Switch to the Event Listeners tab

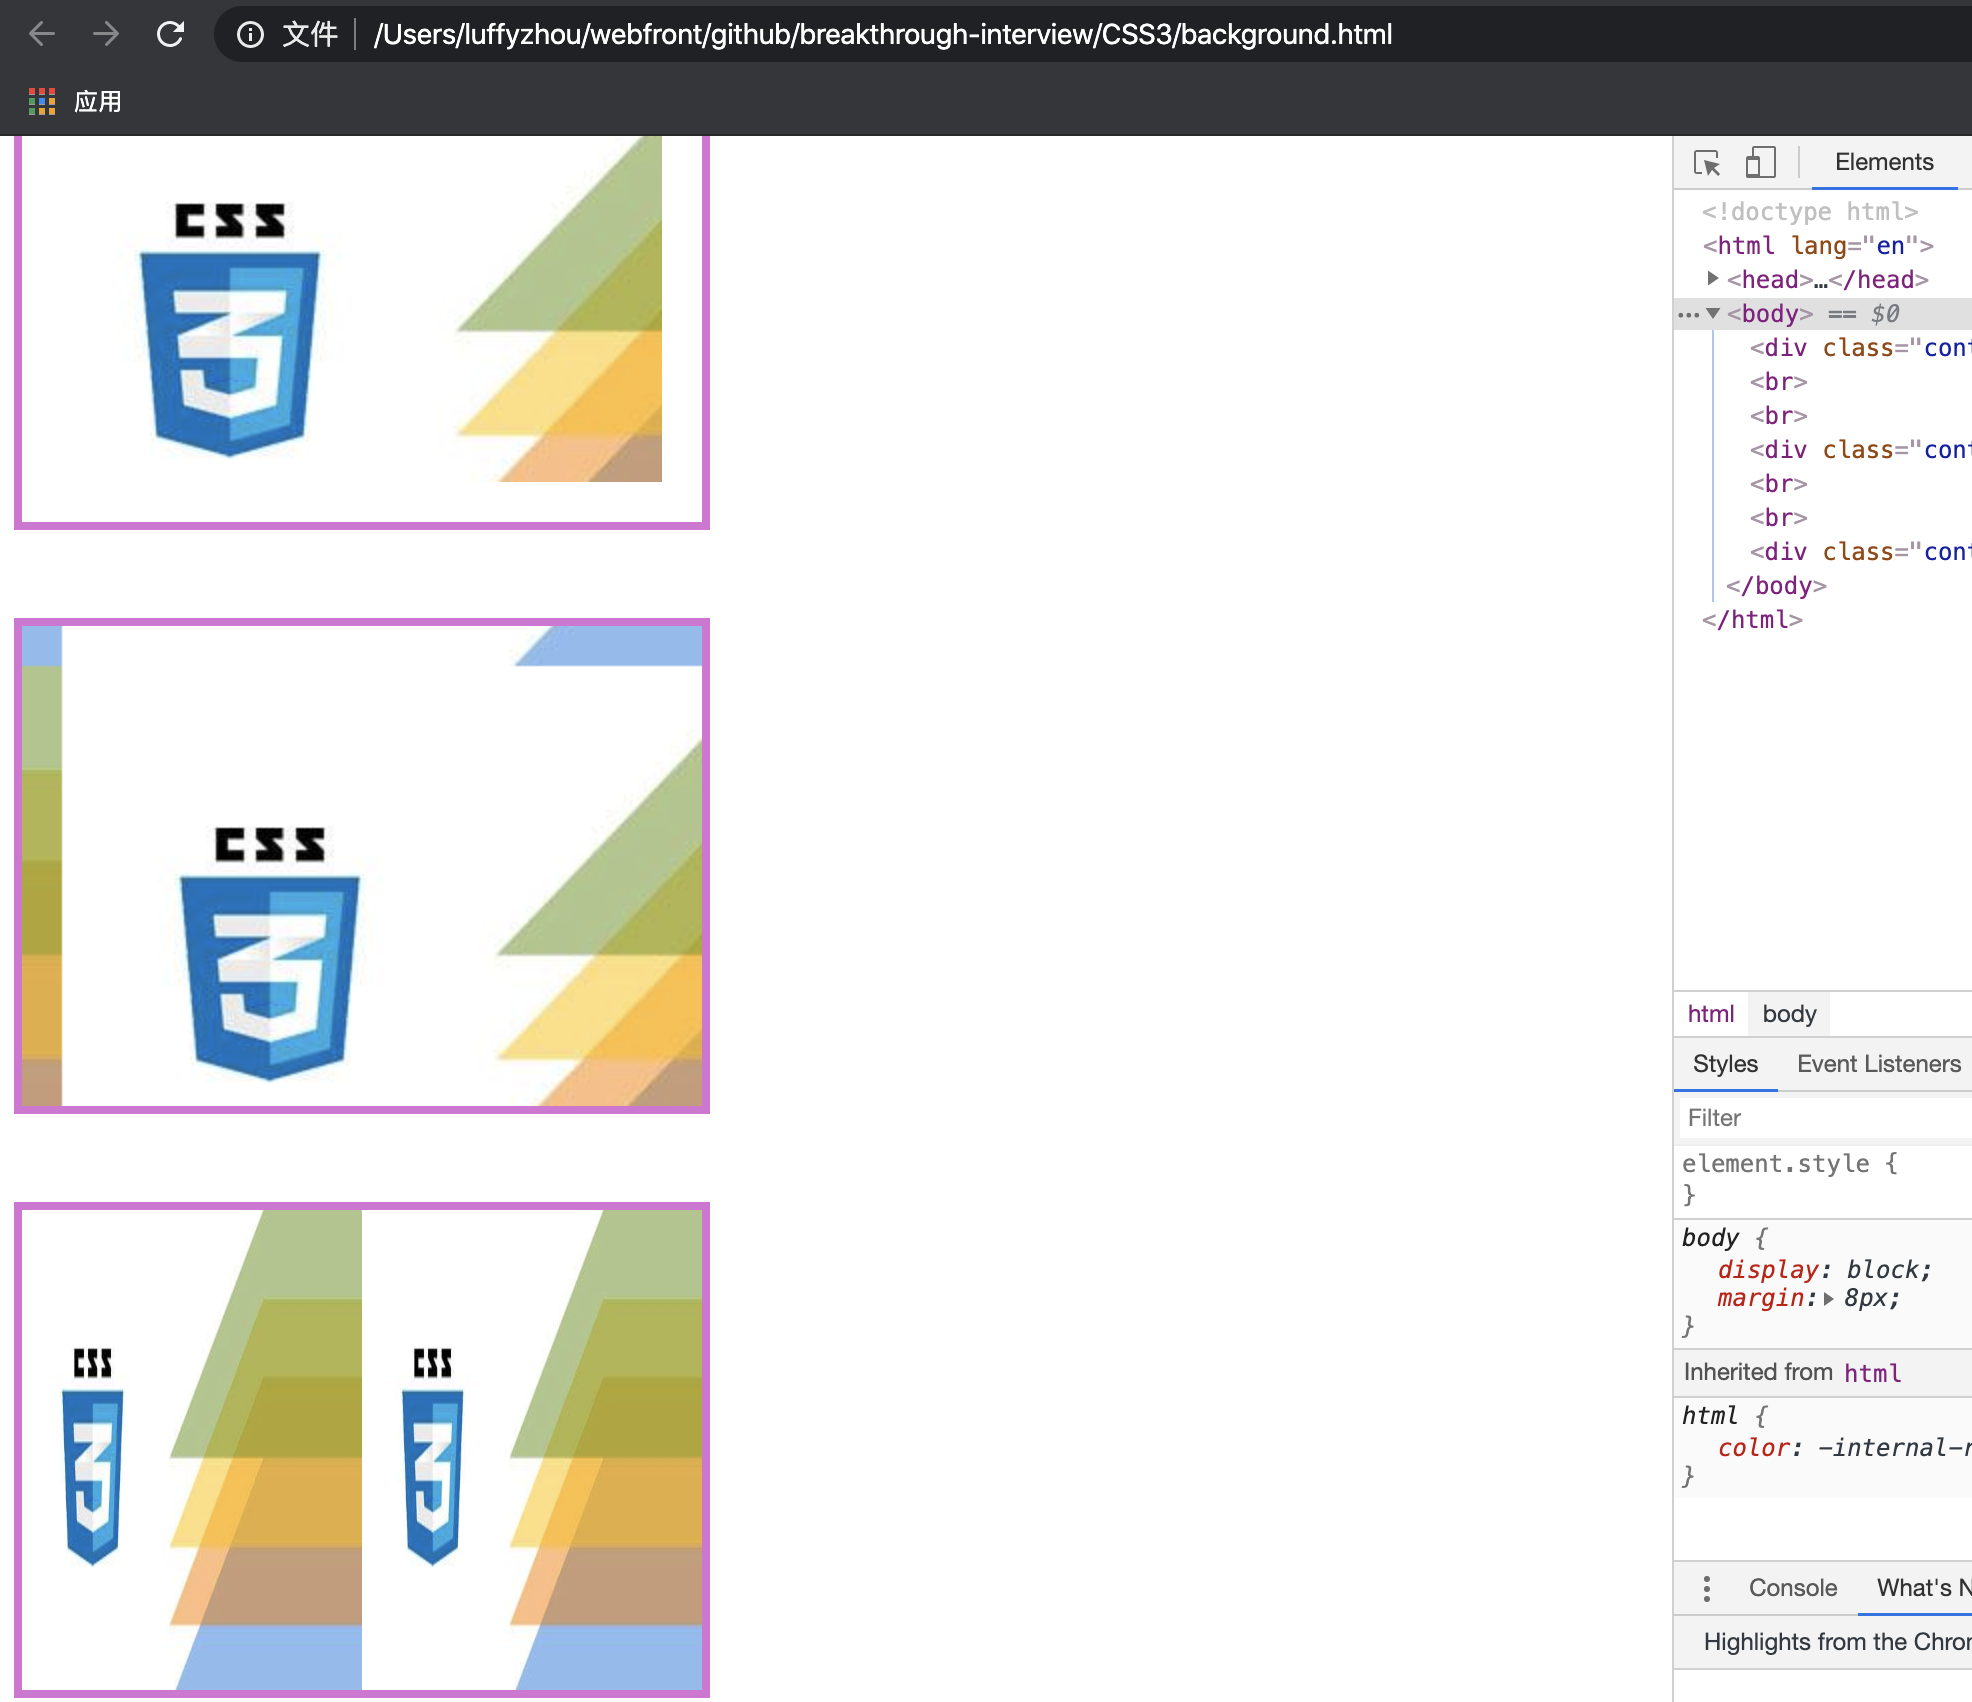point(1879,1064)
